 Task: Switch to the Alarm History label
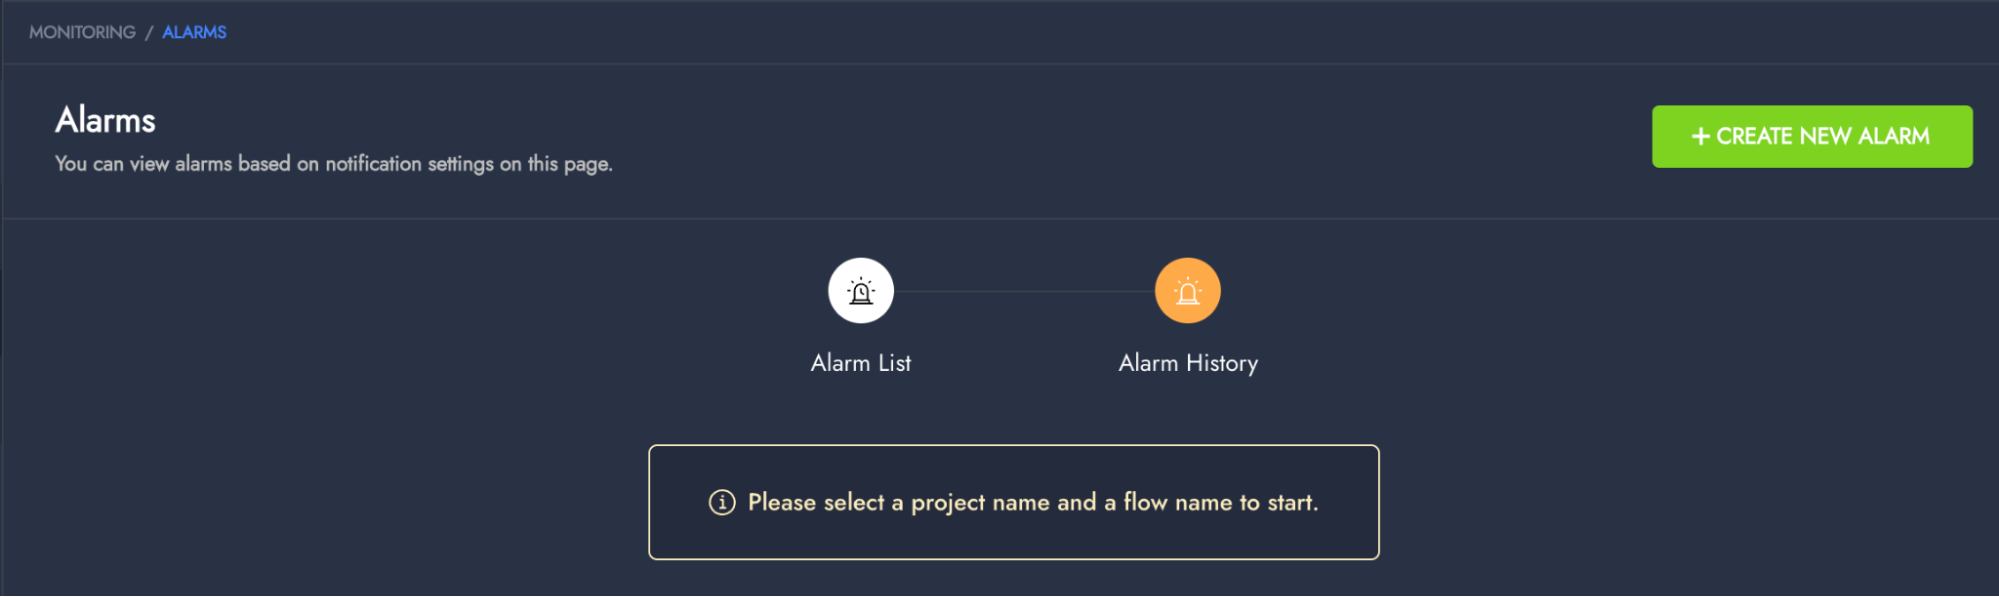(x=1188, y=363)
